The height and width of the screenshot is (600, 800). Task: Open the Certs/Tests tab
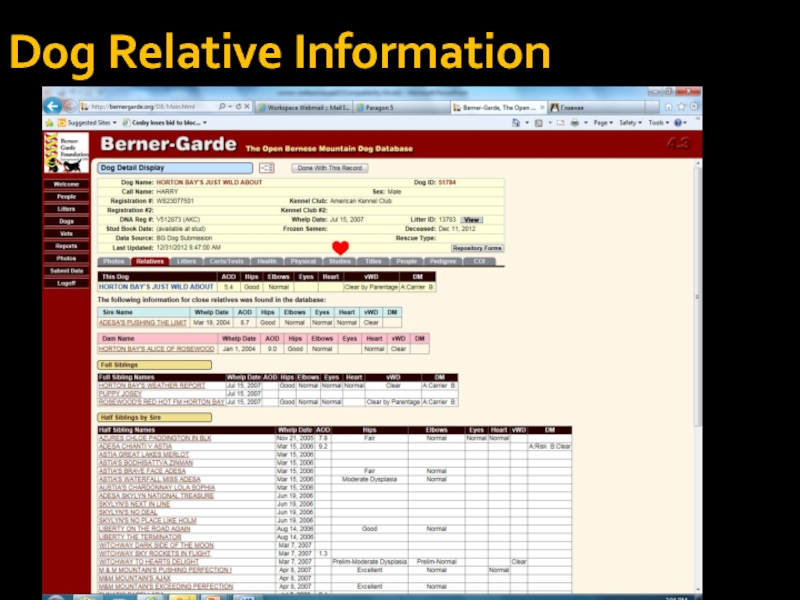click(227, 261)
